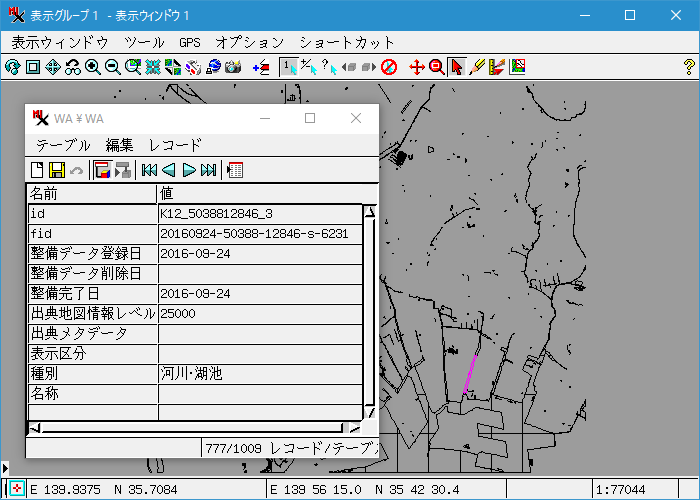Click the 値 column header
The image size is (700, 500).
tap(260, 193)
